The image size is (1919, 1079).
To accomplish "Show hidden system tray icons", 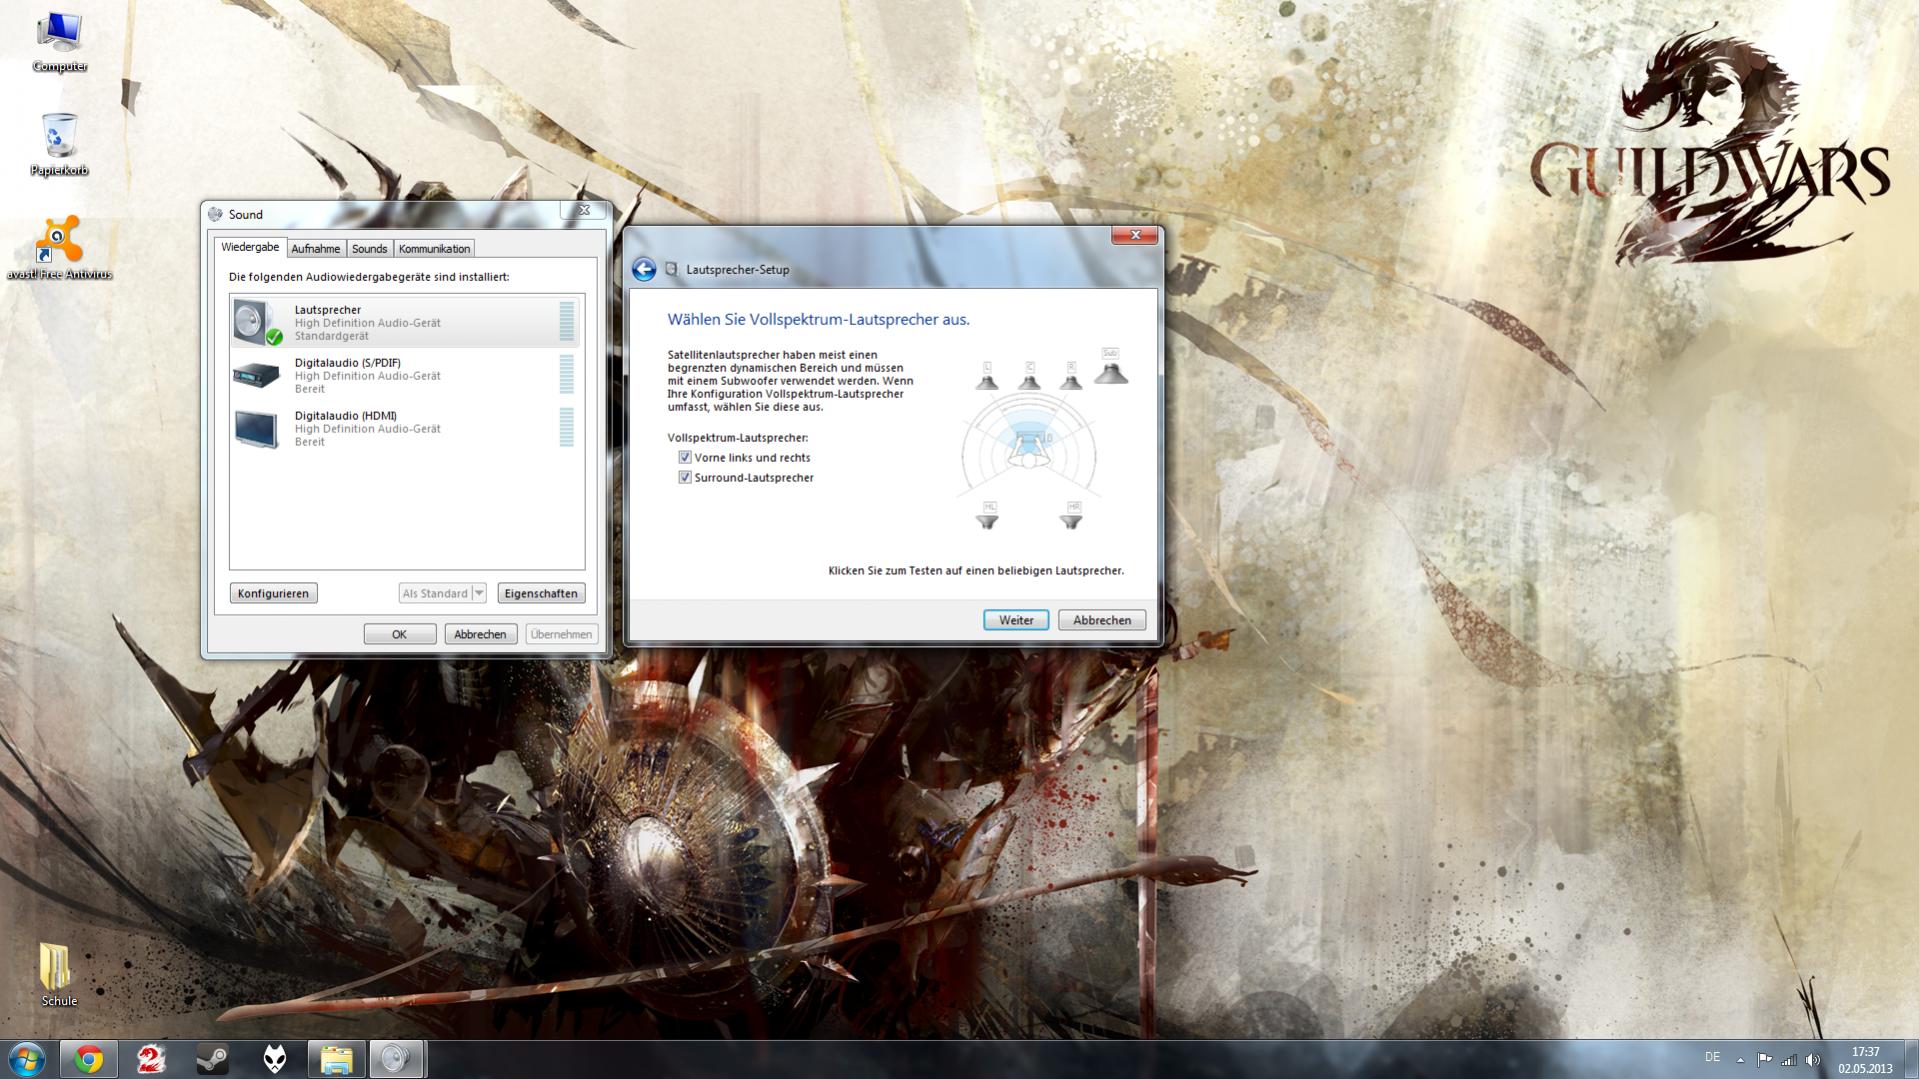I will coord(1740,1060).
